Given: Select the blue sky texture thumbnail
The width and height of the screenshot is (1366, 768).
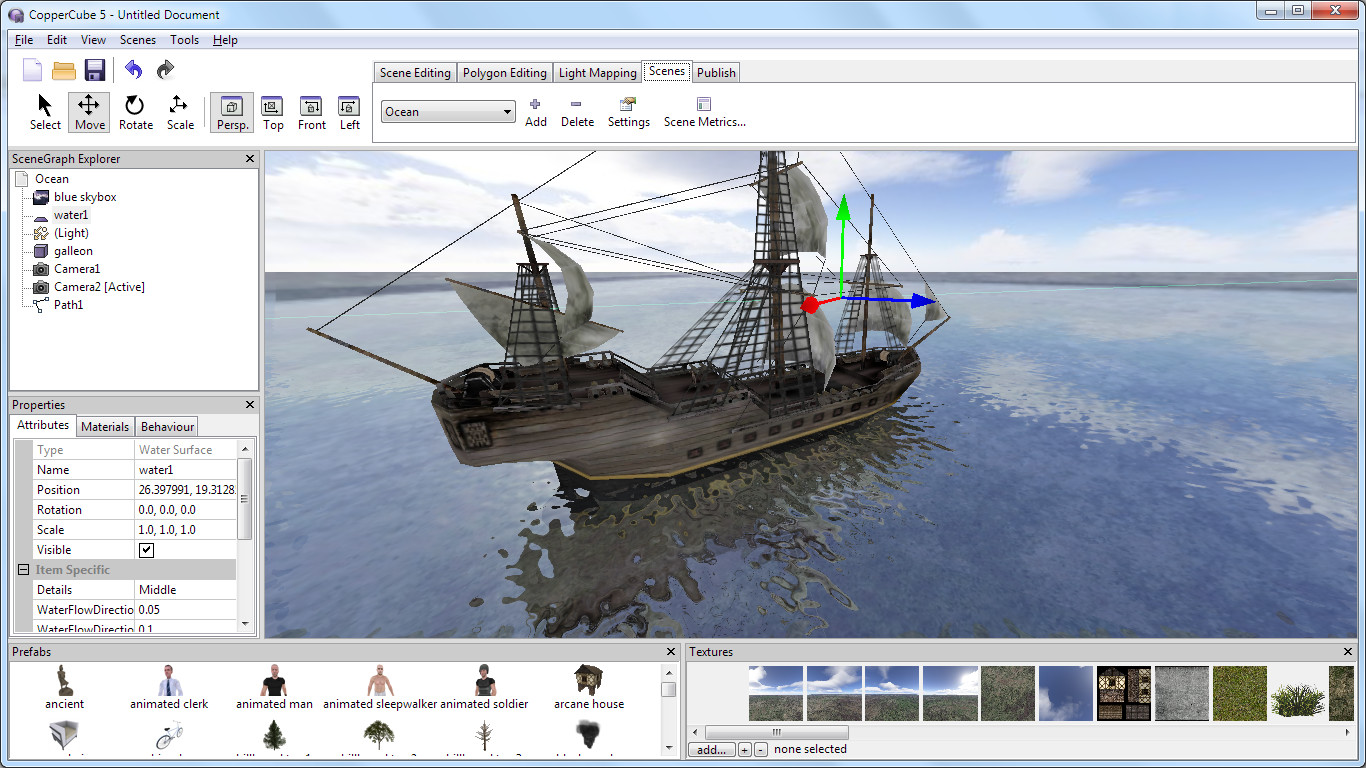Looking at the screenshot, I should pyautogui.click(x=1065, y=692).
